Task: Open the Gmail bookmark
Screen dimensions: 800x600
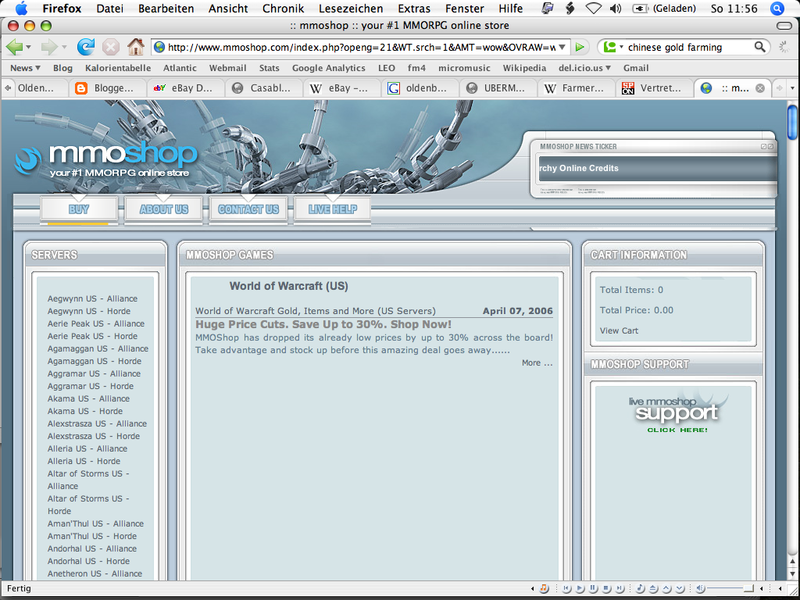Action: tap(636, 68)
